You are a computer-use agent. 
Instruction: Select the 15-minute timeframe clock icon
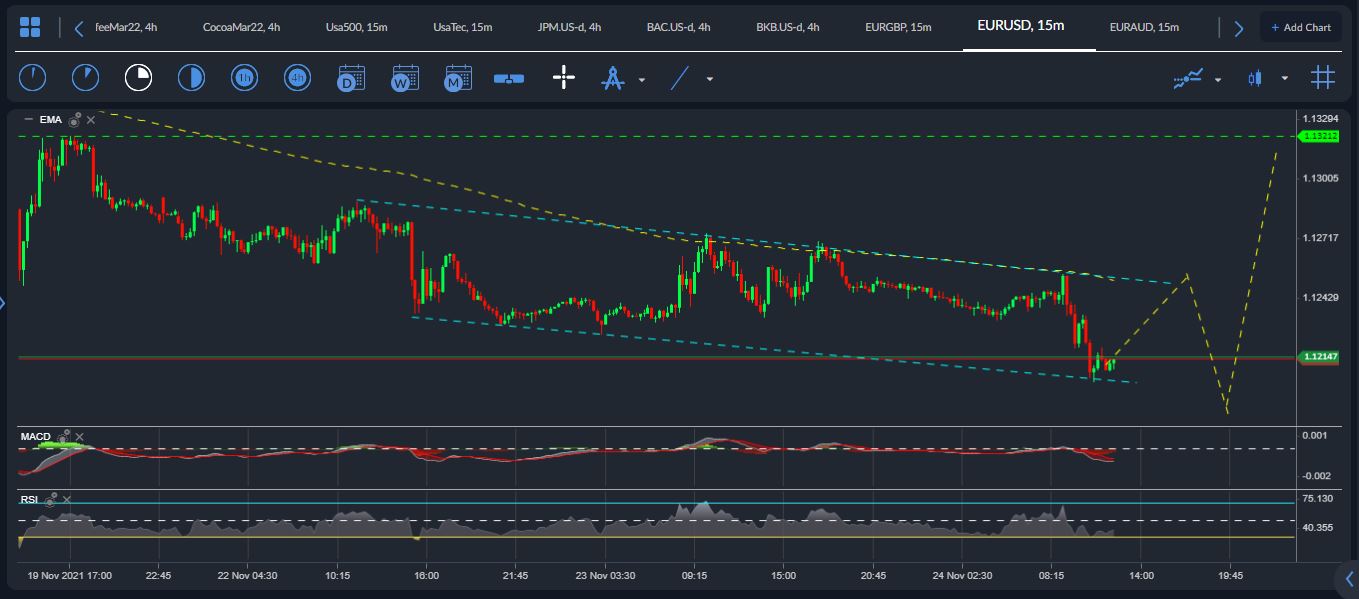pos(138,77)
